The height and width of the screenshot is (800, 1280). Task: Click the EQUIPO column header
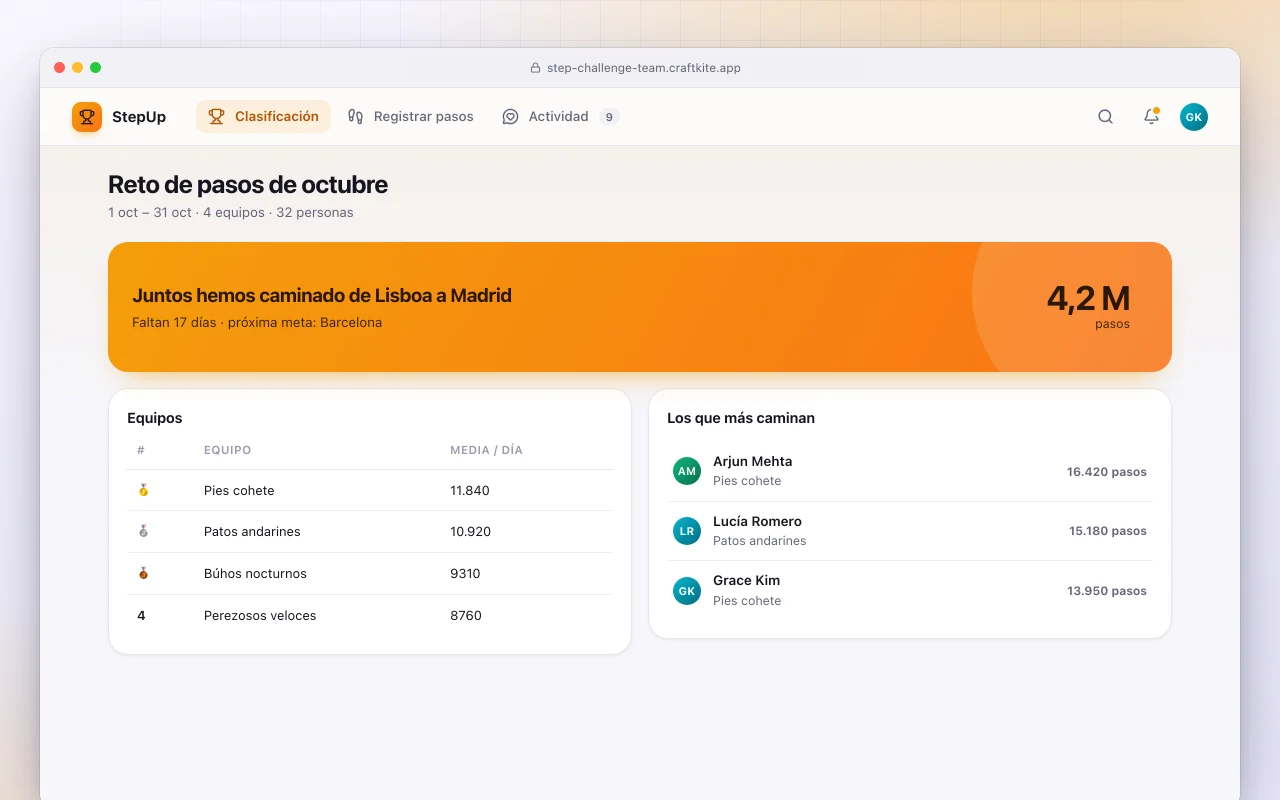point(227,450)
